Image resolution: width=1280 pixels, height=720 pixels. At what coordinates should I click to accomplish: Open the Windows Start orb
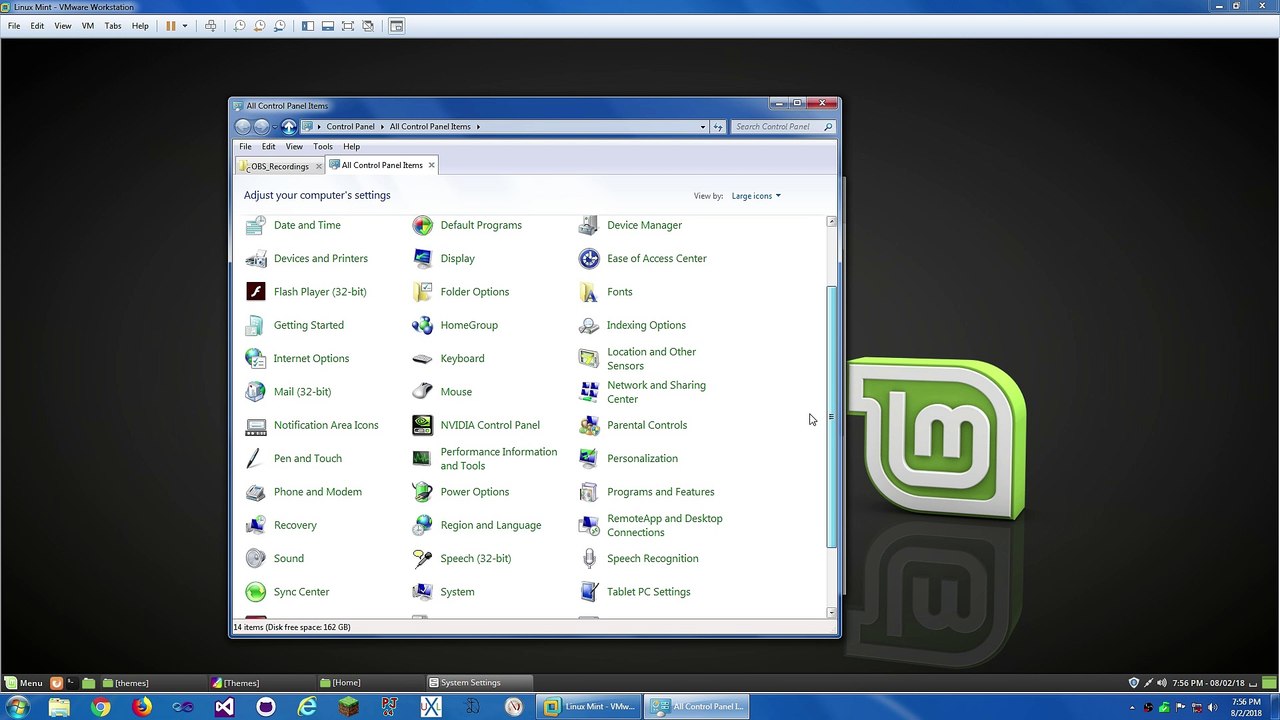[x=18, y=707]
